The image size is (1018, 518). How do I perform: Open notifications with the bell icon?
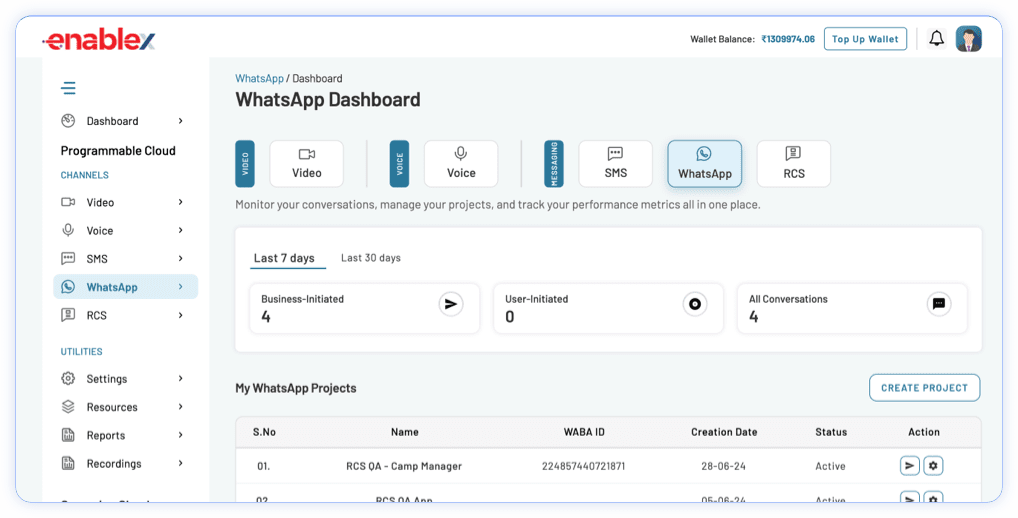(936, 38)
